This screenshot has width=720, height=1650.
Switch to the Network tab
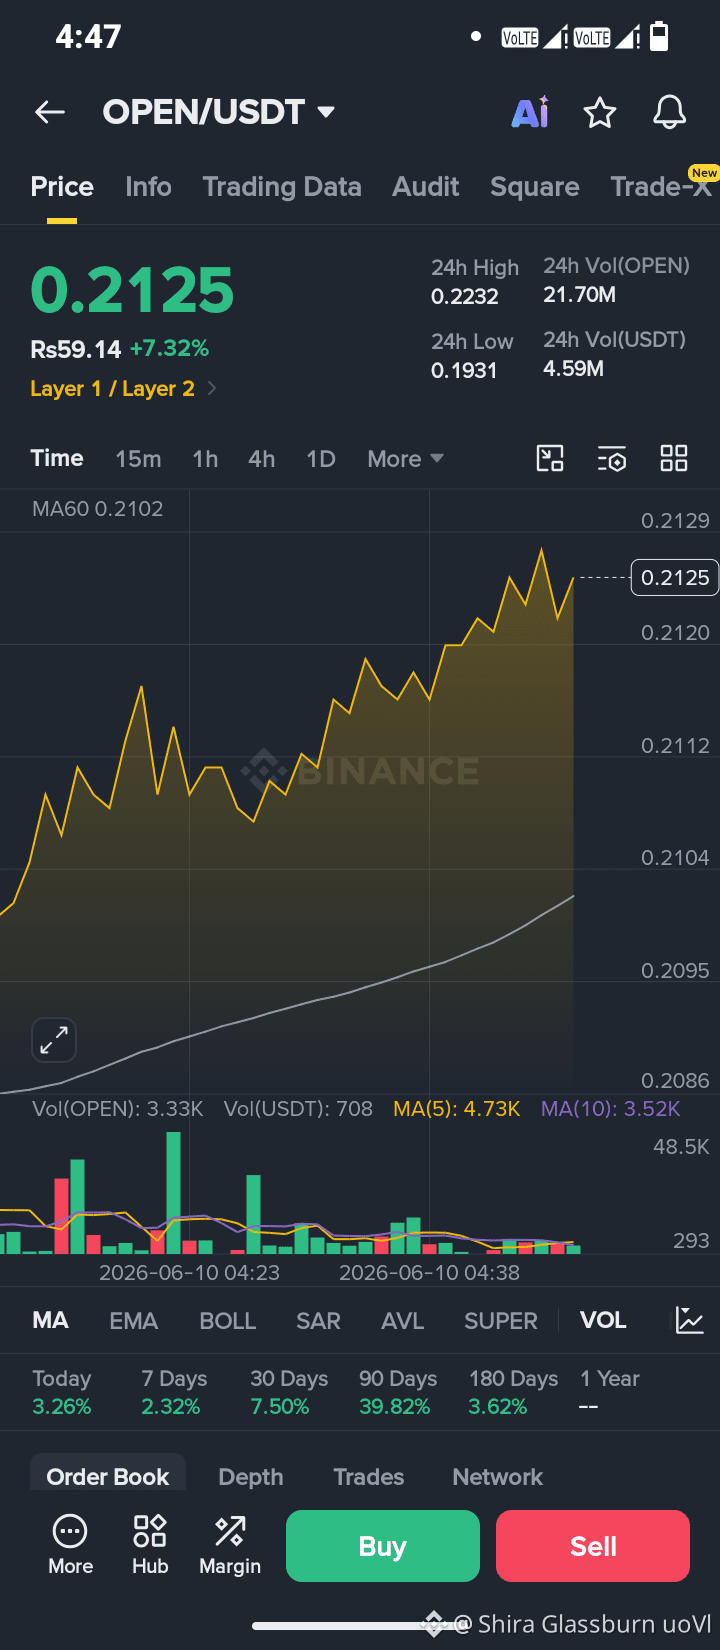(x=498, y=1477)
